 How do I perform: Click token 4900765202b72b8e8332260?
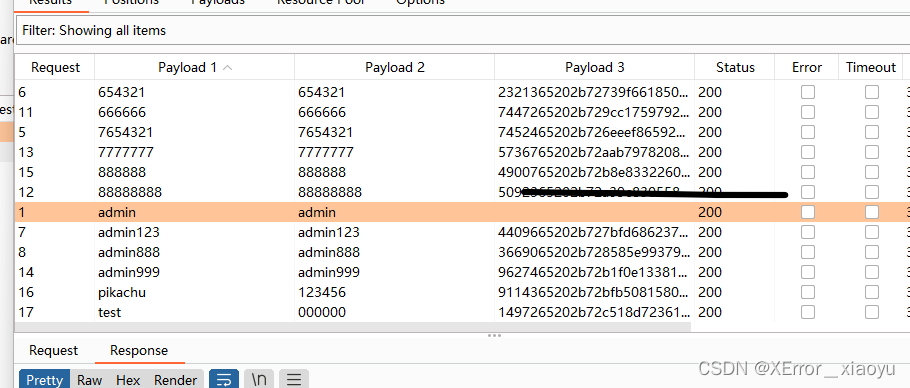tap(594, 172)
